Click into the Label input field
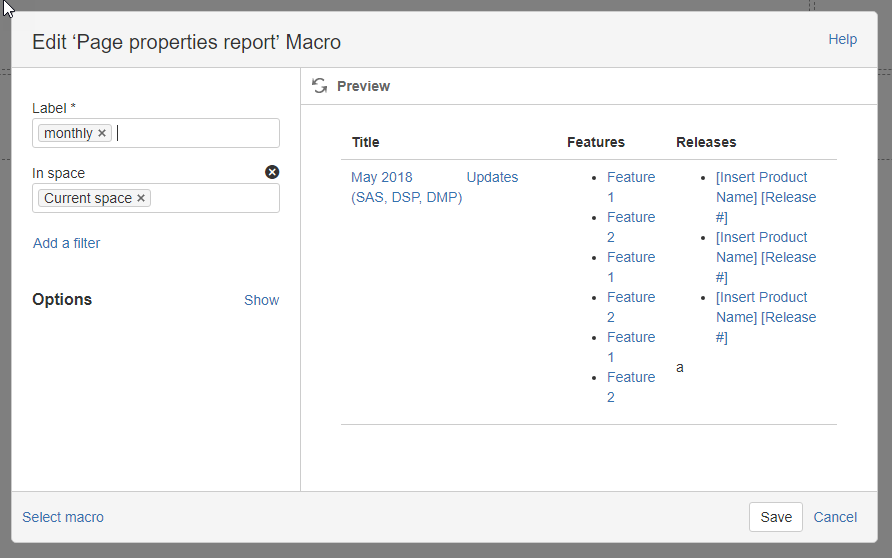This screenshot has width=892, height=558. [x=156, y=133]
